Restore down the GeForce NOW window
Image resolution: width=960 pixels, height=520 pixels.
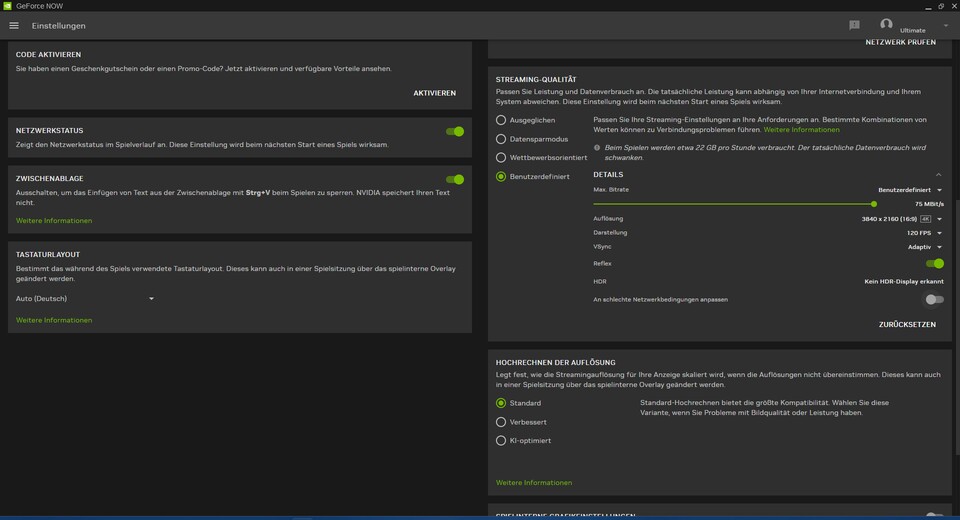(x=941, y=6)
